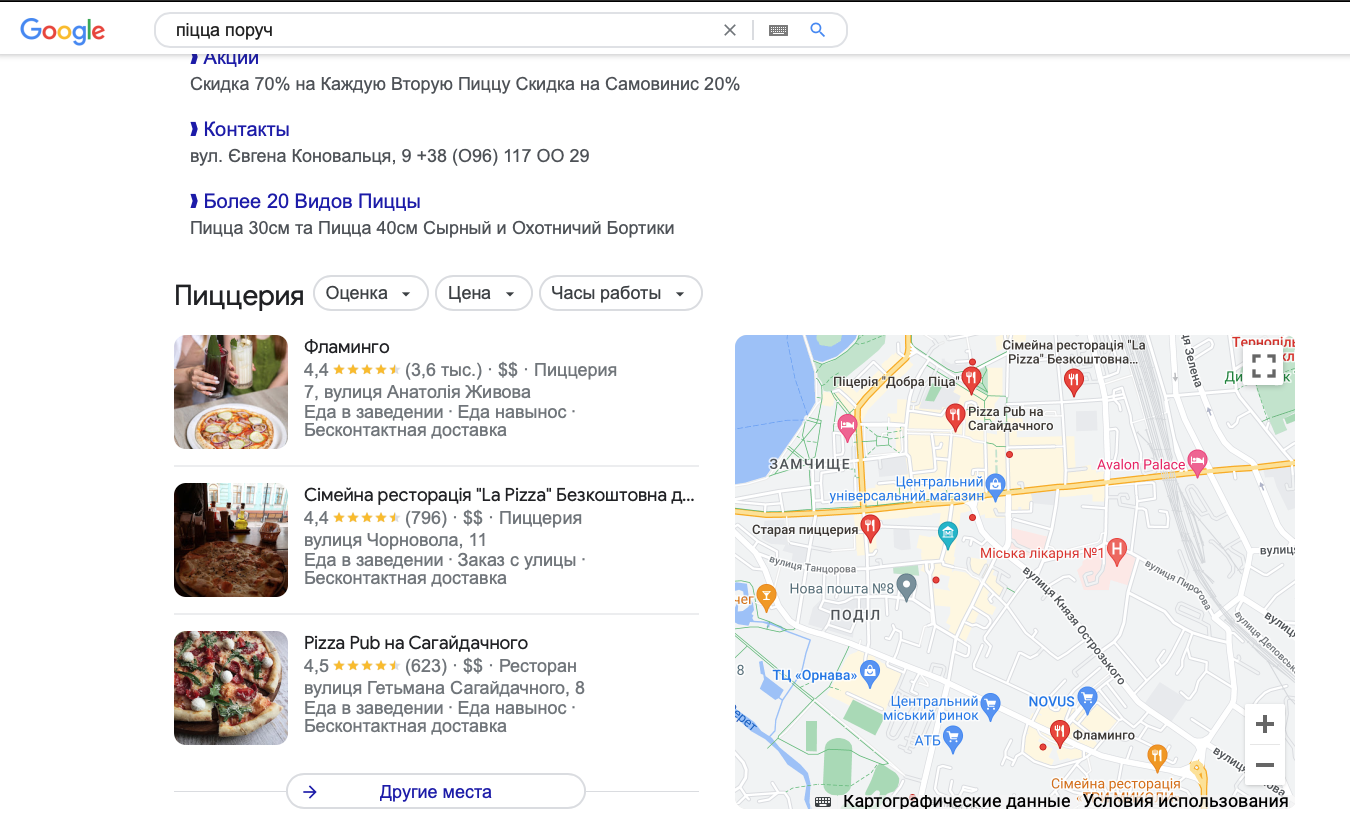Viewport: 1350px width, 830px height.
Task: Click the 4,5 rating of Pizza Pub
Action: click(316, 666)
